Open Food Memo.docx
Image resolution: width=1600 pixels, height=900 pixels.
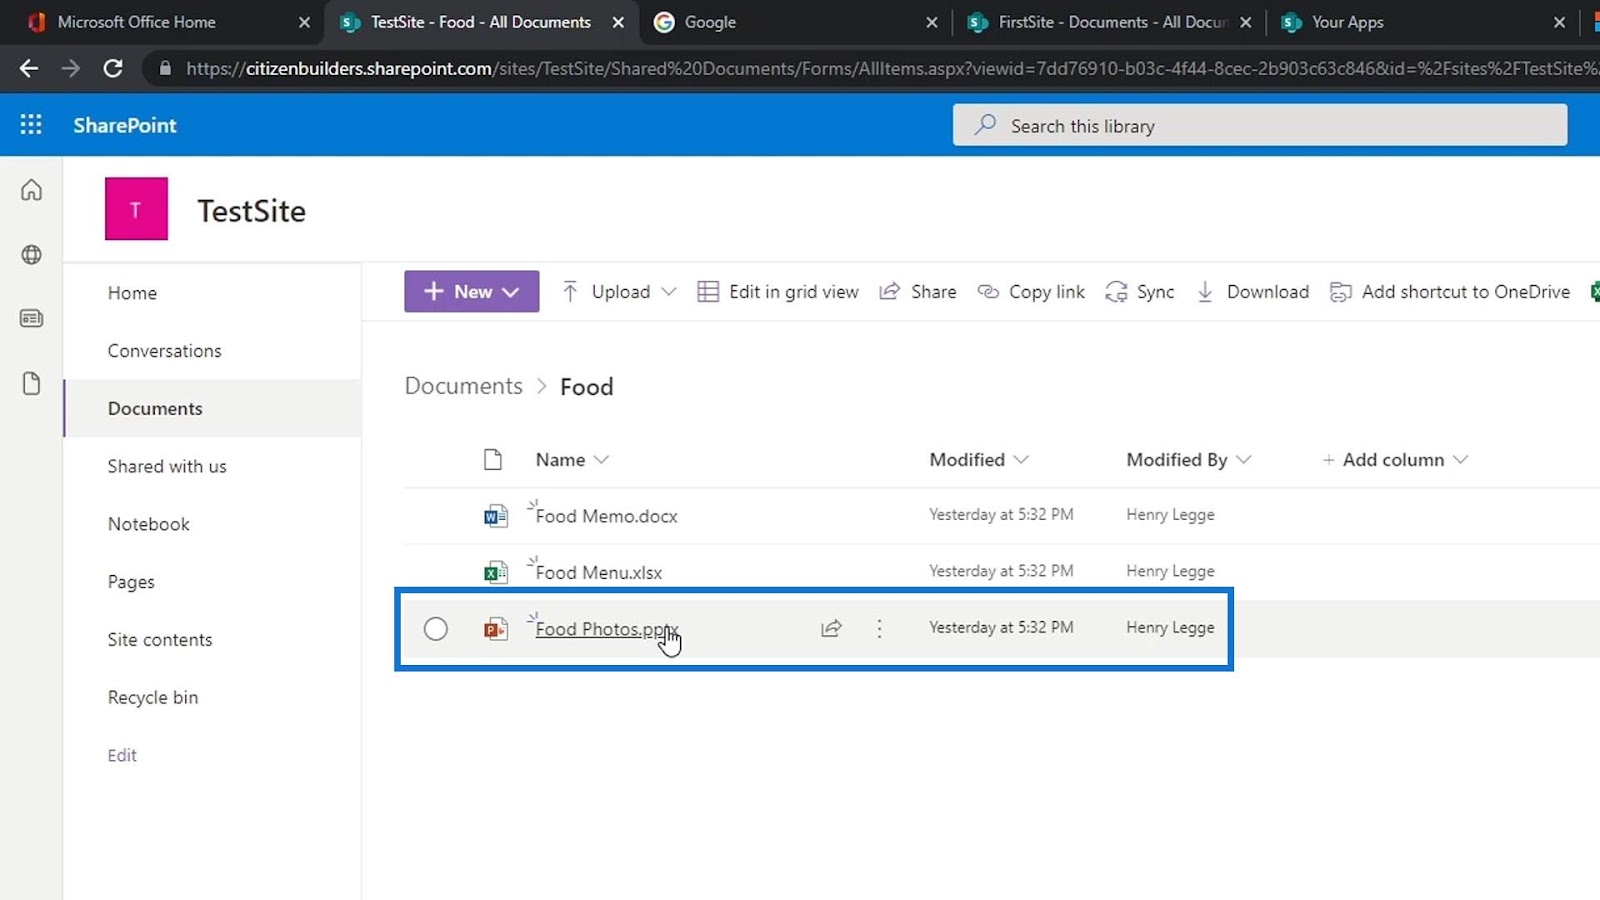[x=606, y=516]
